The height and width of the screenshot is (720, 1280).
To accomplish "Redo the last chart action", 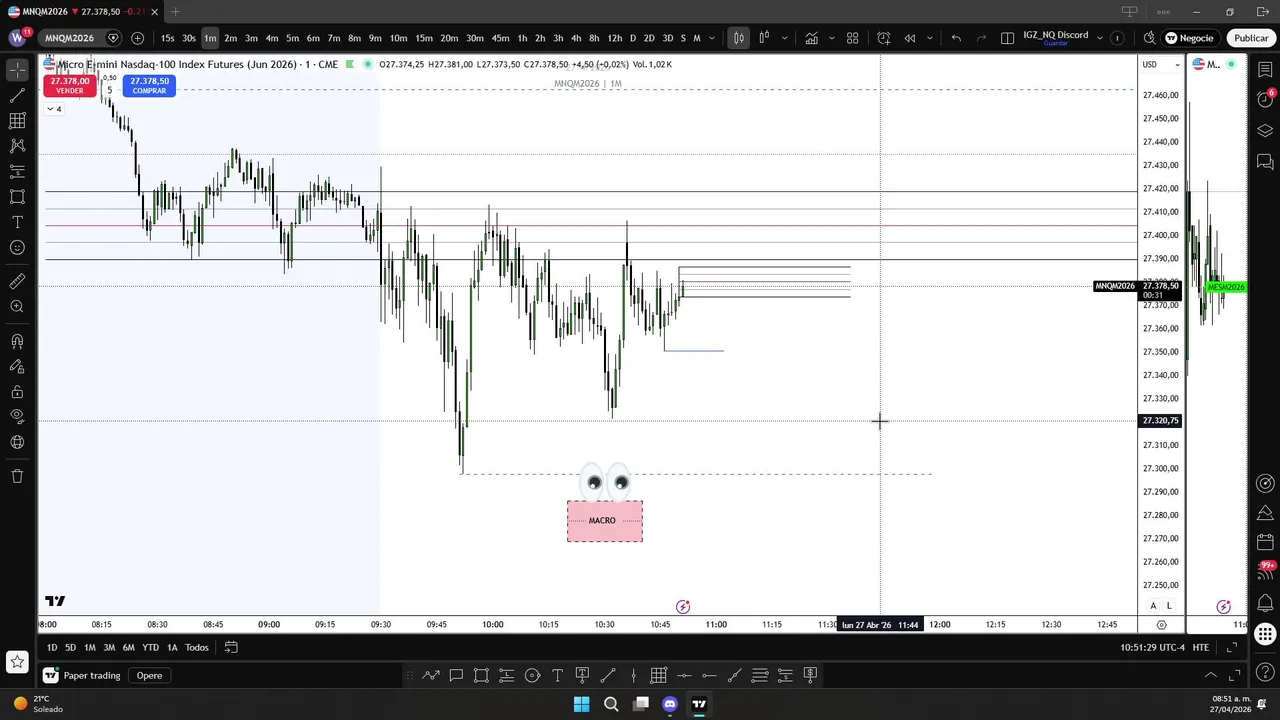I will click(x=981, y=38).
